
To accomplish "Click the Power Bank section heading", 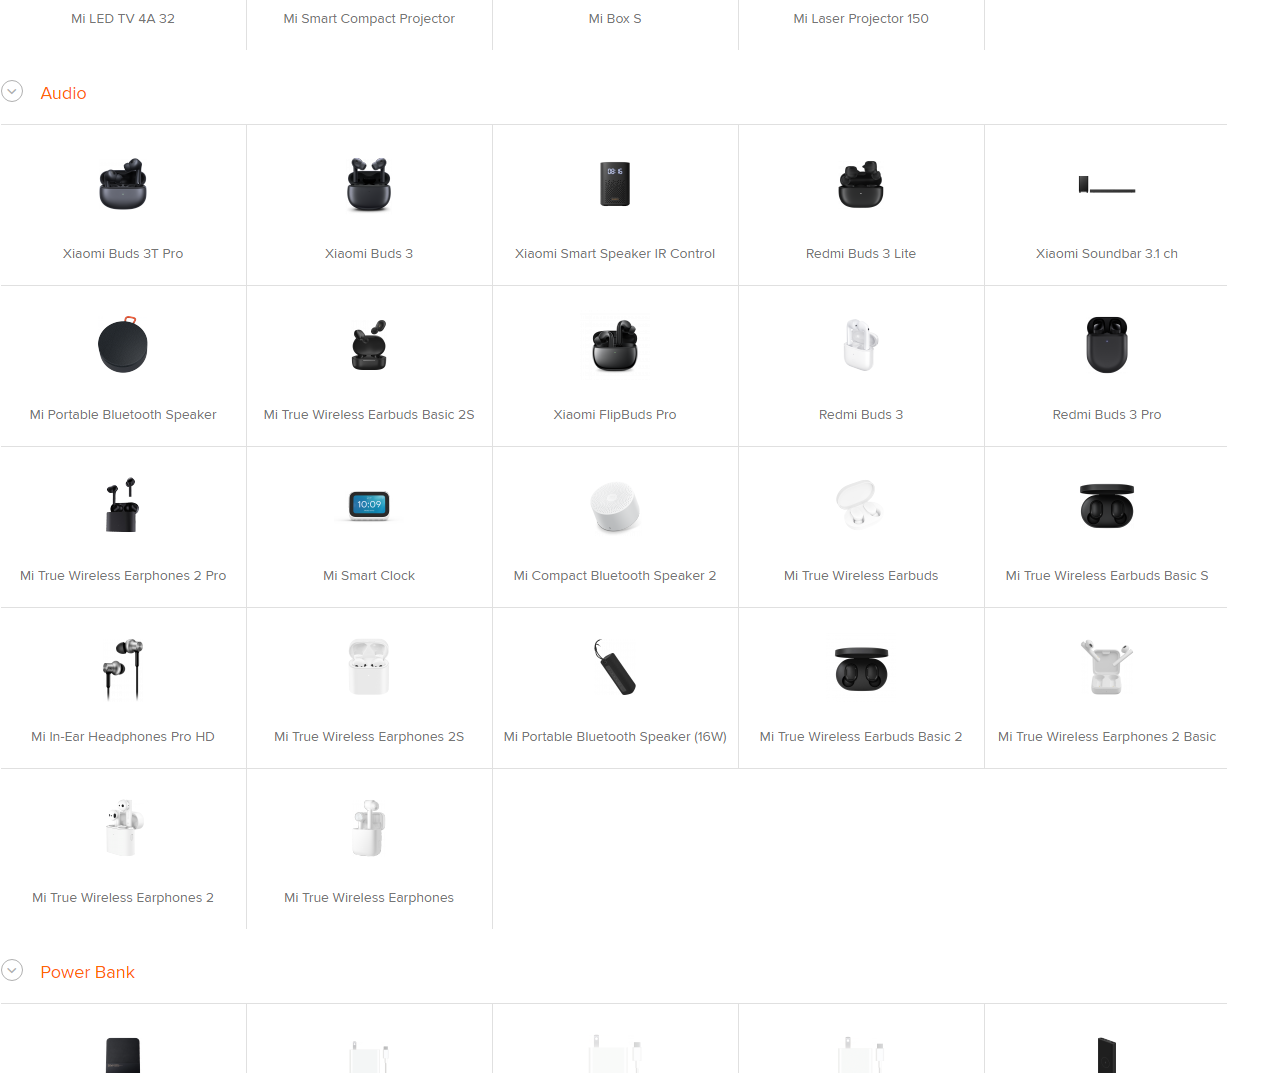I will [87, 972].
